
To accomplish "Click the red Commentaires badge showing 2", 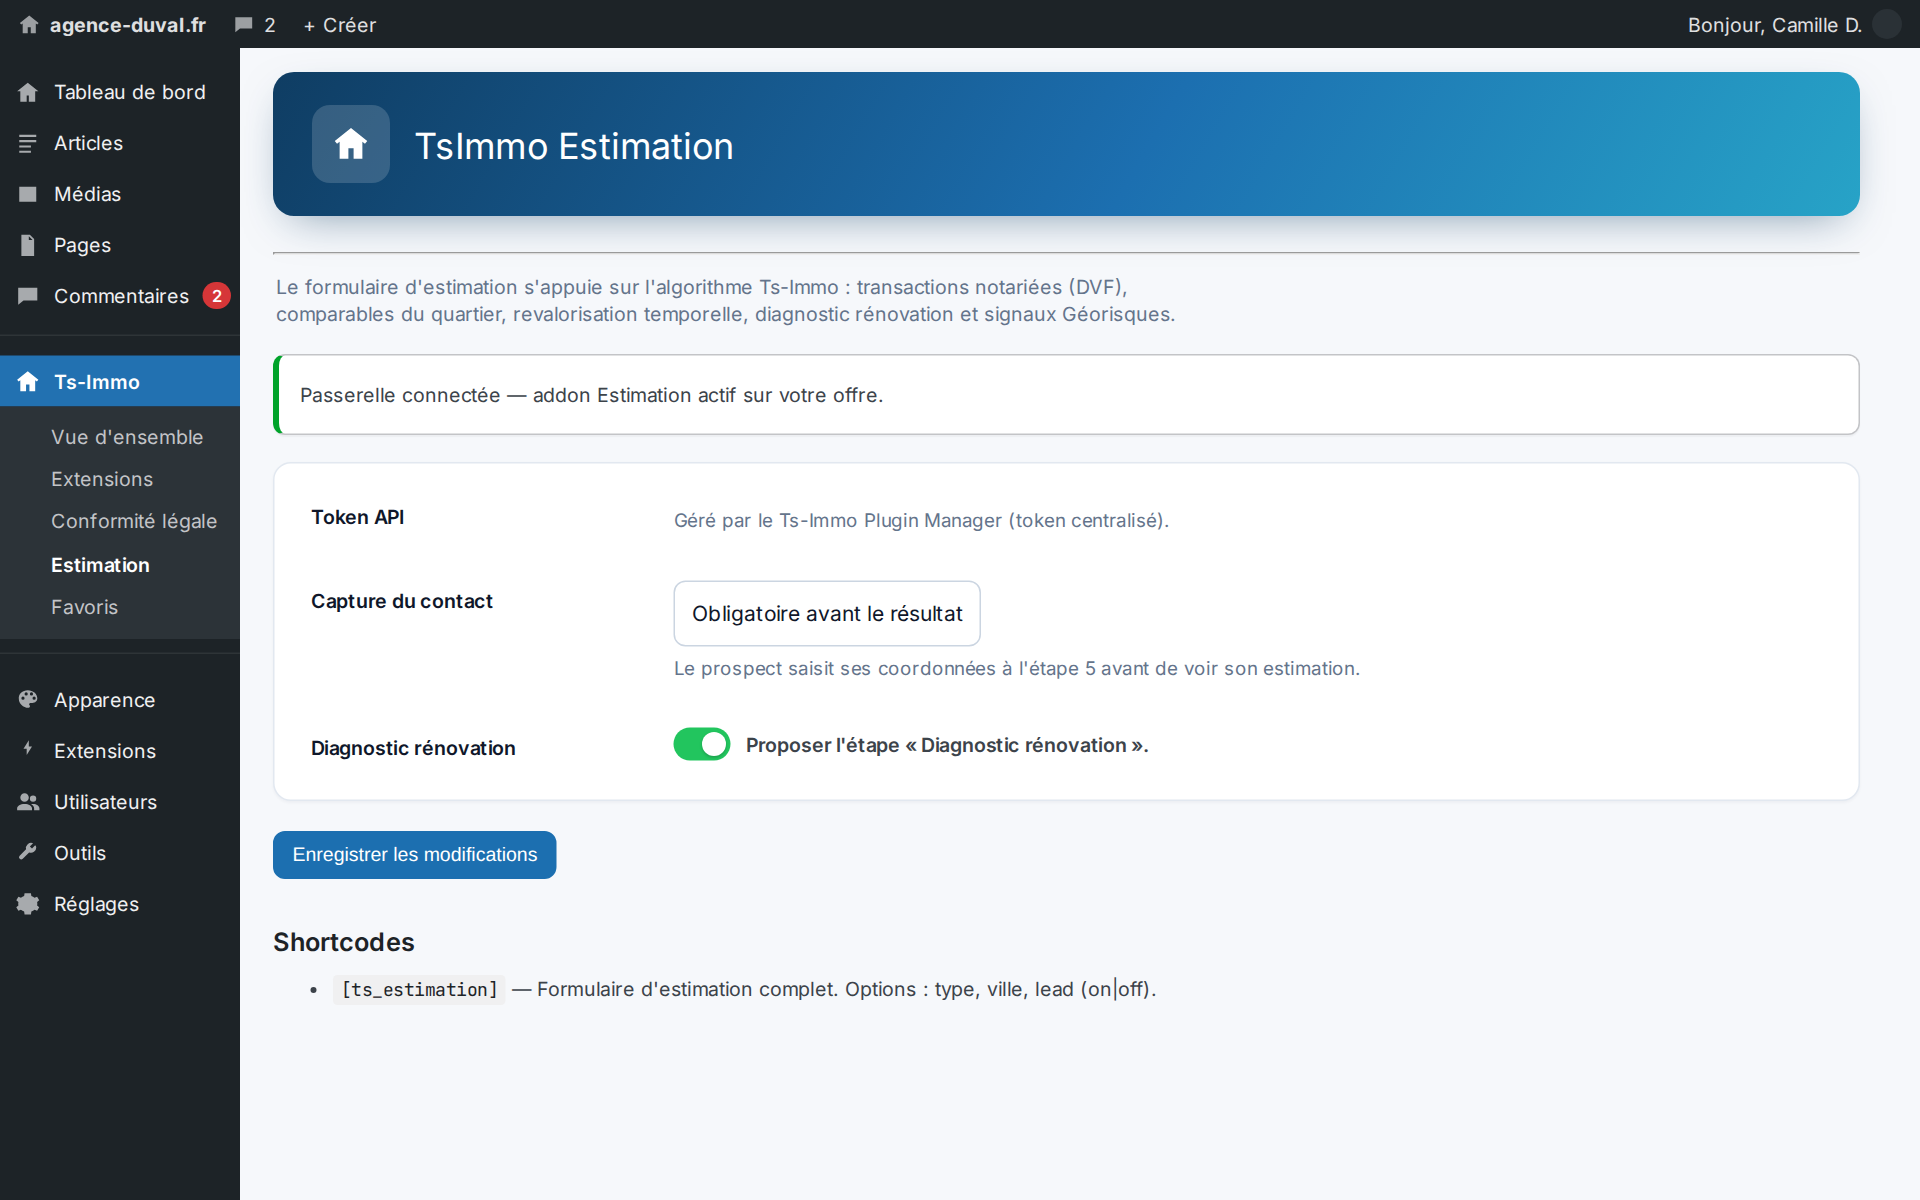I will click(x=217, y=296).
